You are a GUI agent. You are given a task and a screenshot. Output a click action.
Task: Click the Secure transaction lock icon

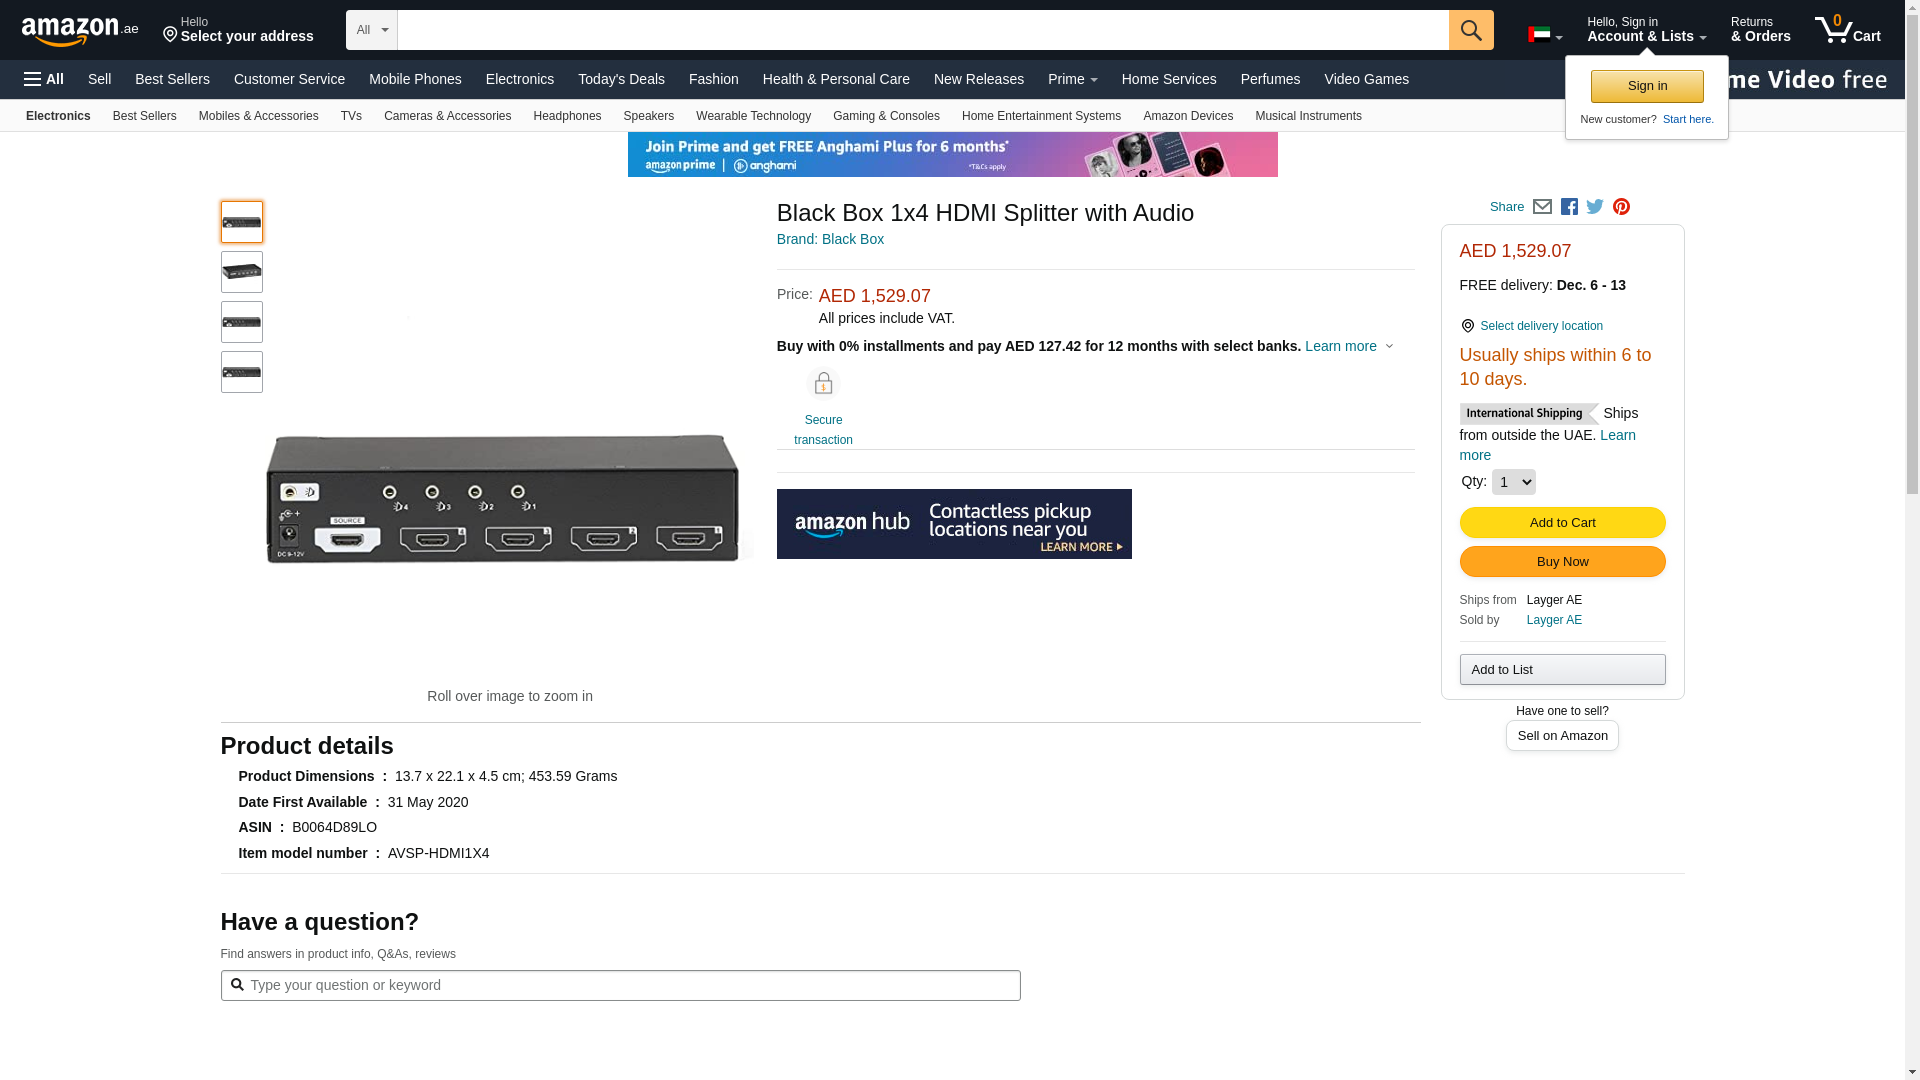click(823, 384)
